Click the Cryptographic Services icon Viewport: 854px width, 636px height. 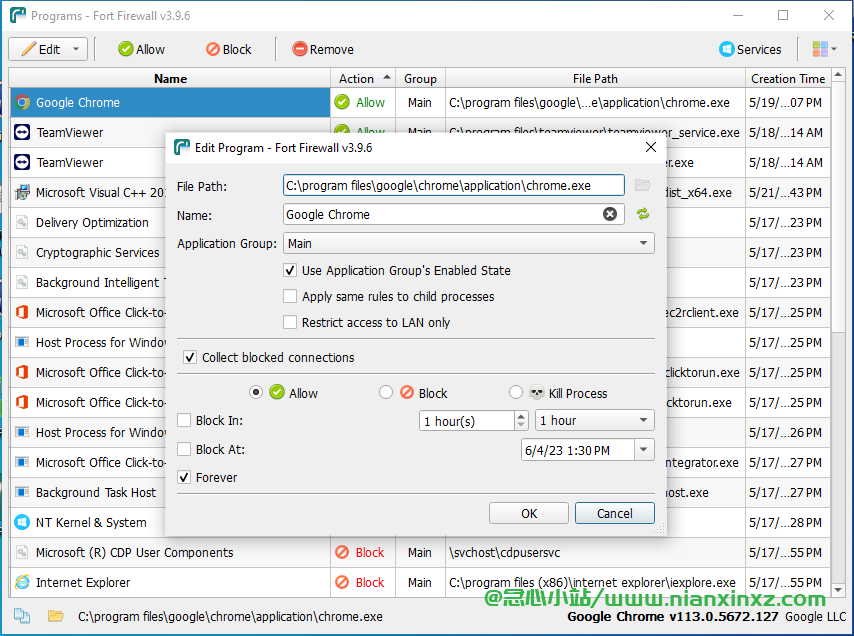click(x=22, y=252)
